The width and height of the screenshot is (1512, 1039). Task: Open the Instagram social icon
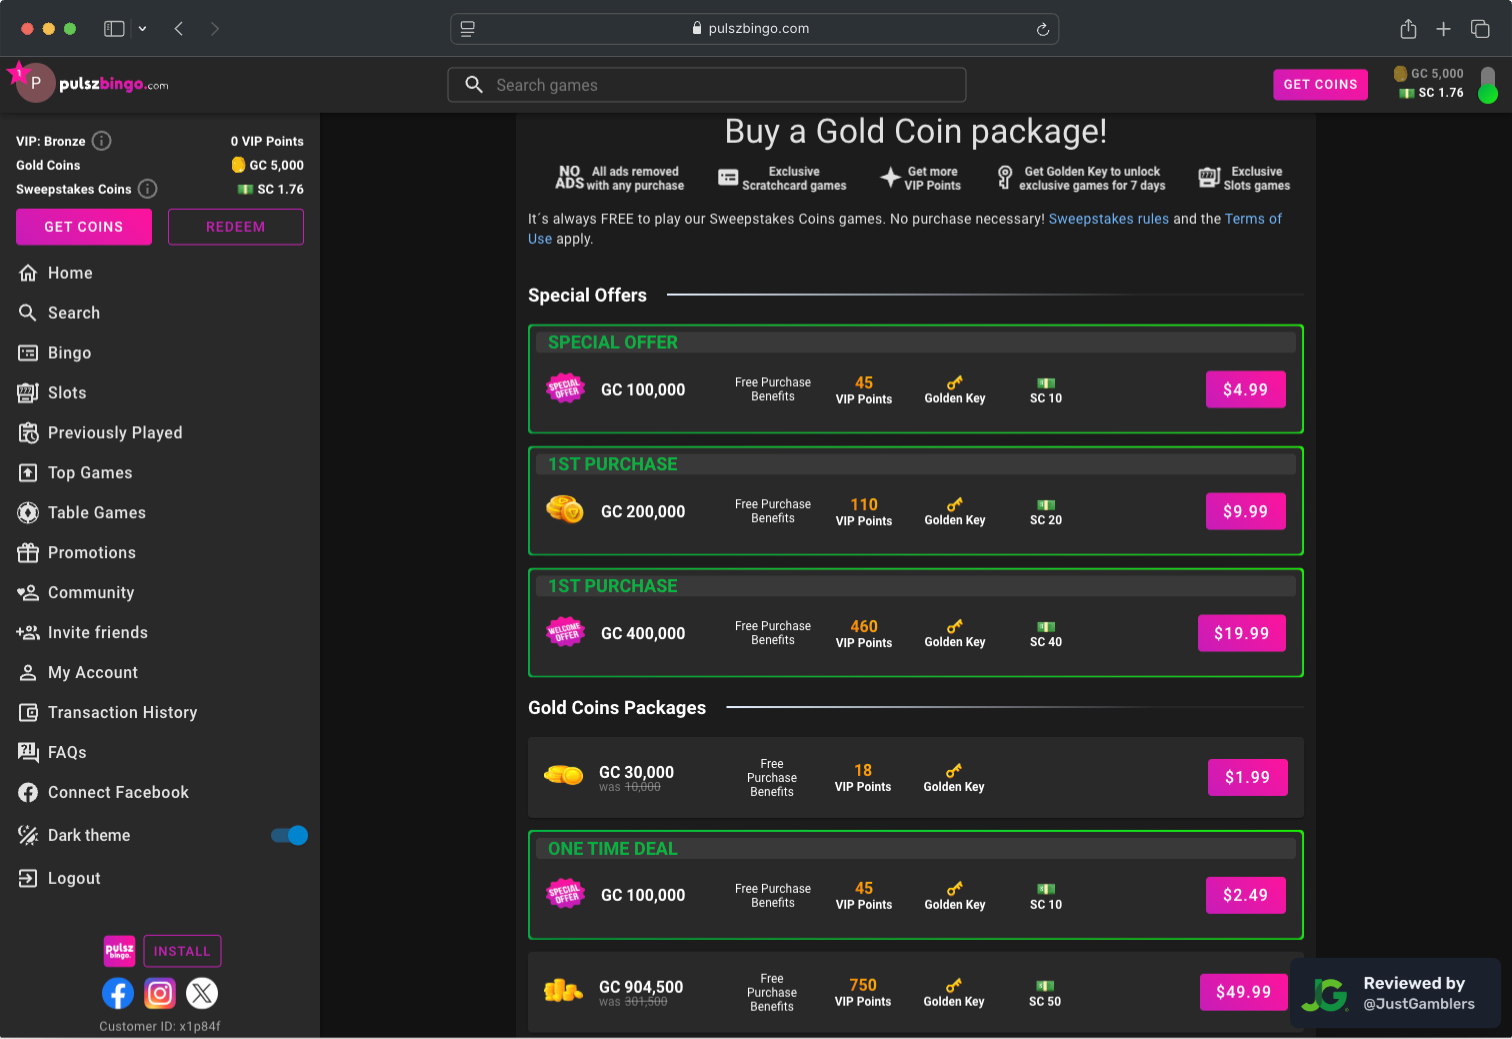click(x=160, y=993)
